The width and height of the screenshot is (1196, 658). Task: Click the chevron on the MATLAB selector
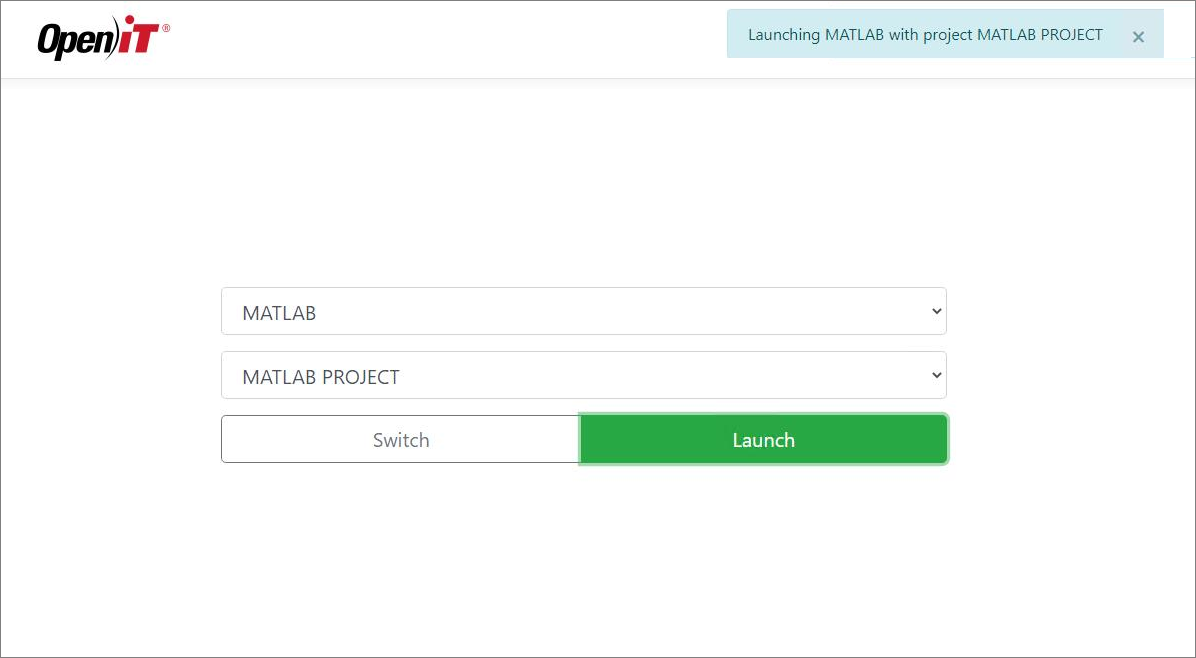pos(935,311)
